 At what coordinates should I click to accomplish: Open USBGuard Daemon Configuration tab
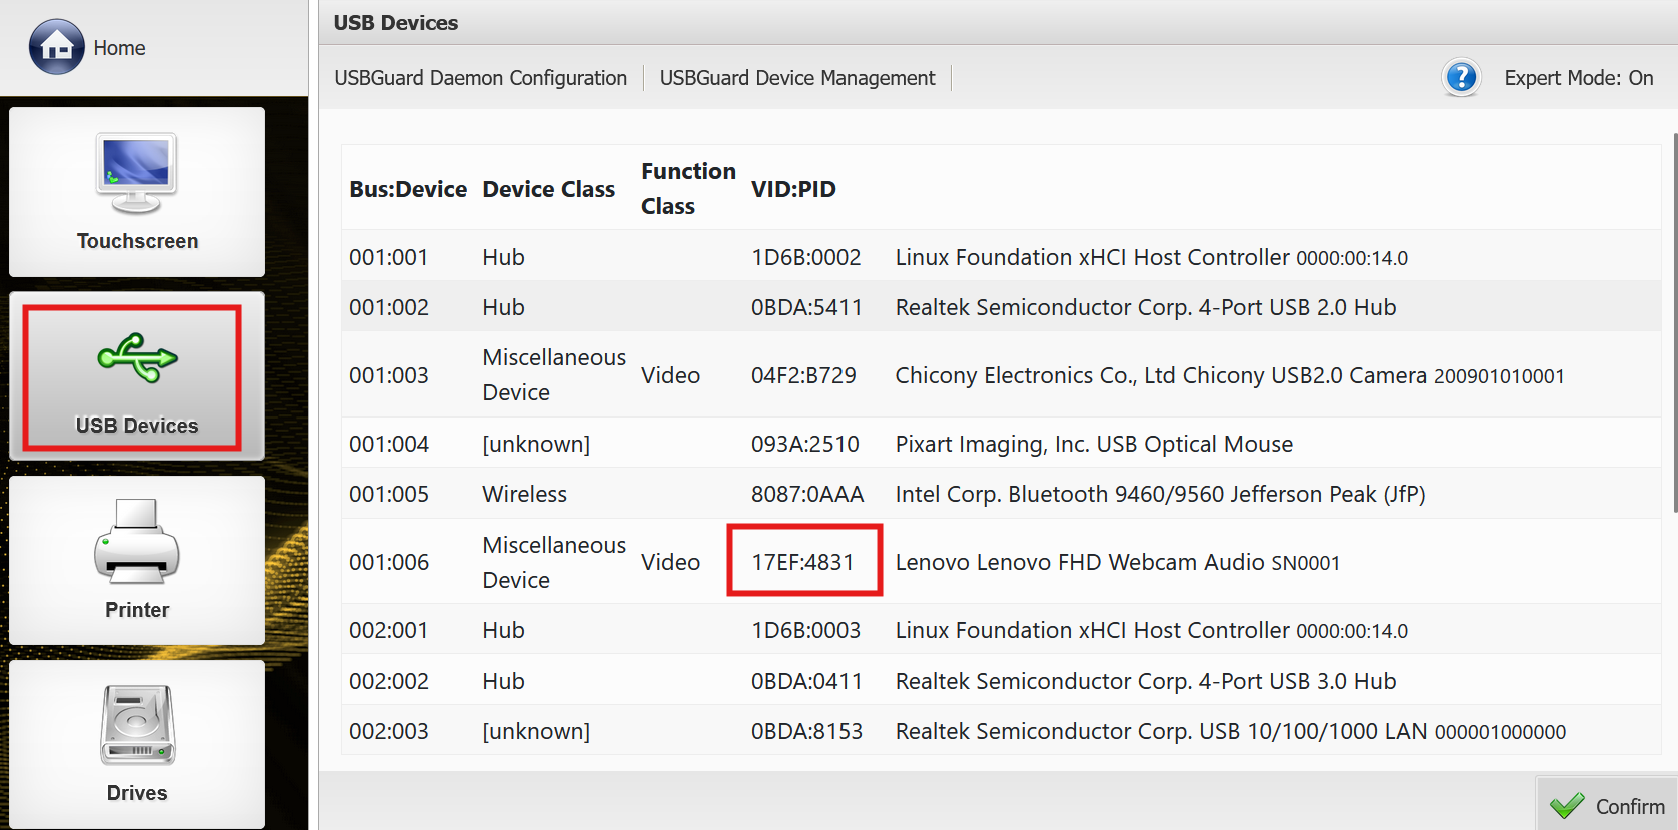pyautogui.click(x=480, y=78)
